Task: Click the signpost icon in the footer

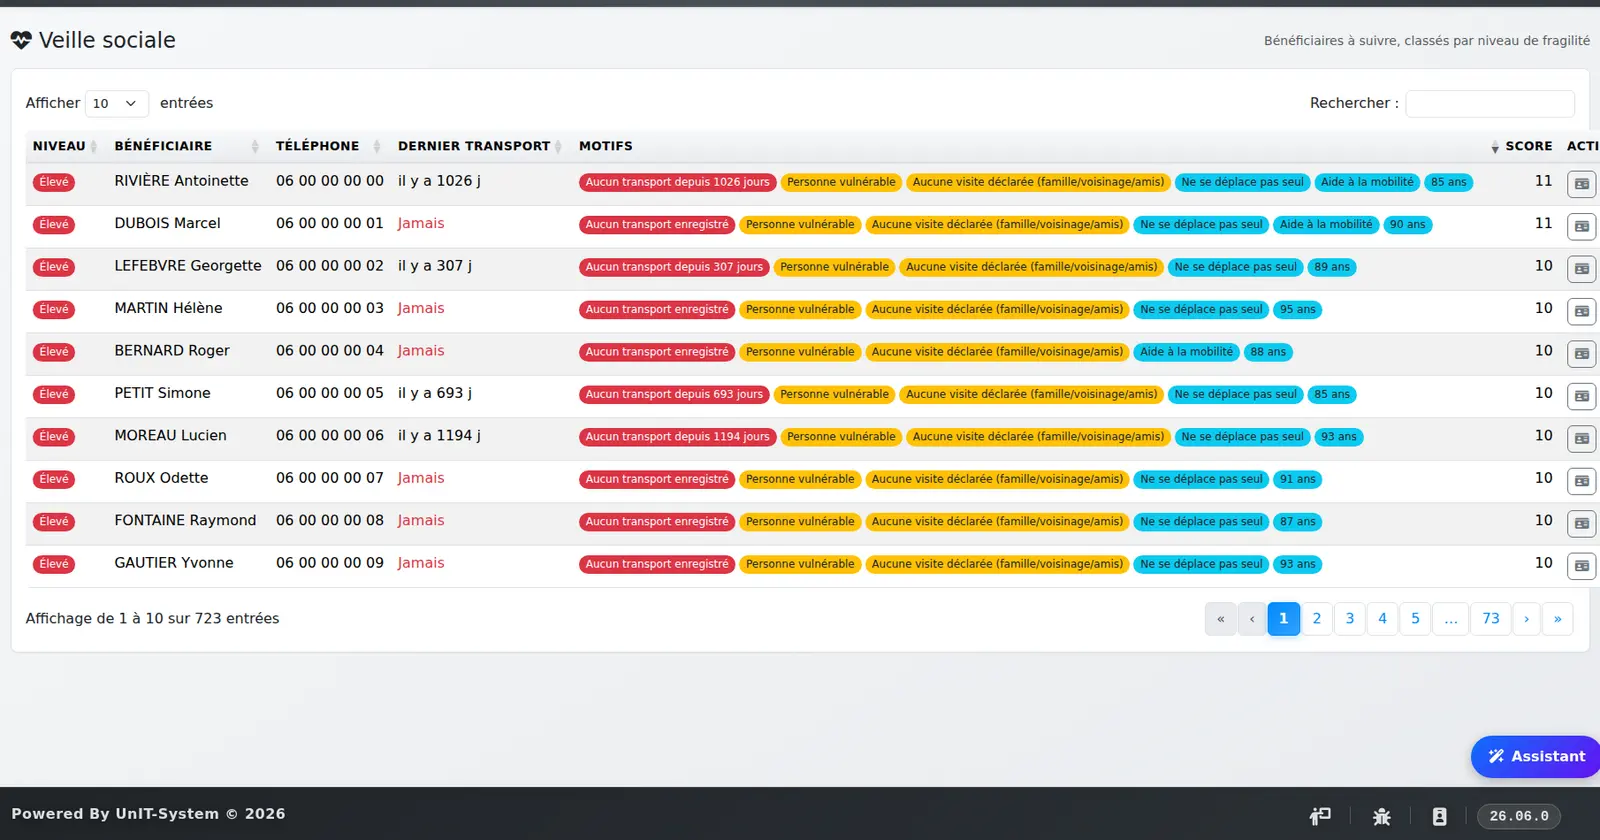Action: click(1320, 816)
